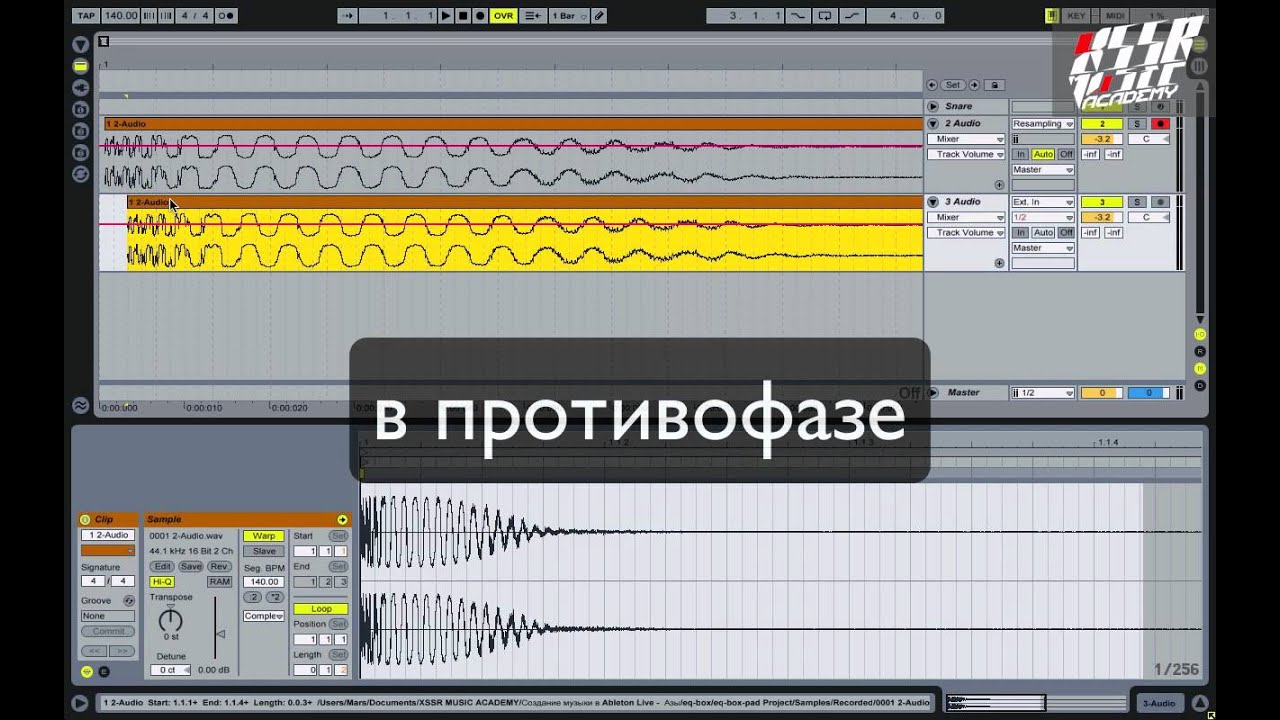
Task: Toggle the Punch-Out switch
Action: [852, 16]
